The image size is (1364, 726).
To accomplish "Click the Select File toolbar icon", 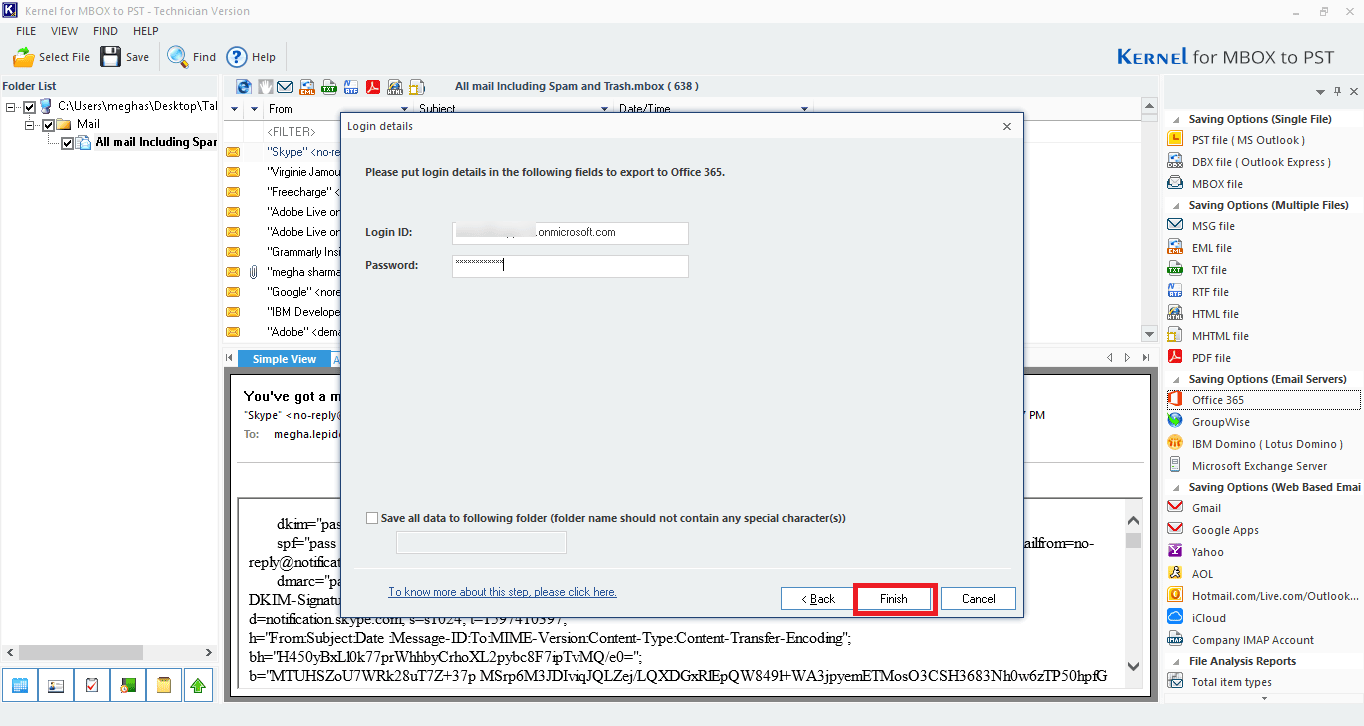I will click(52, 57).
